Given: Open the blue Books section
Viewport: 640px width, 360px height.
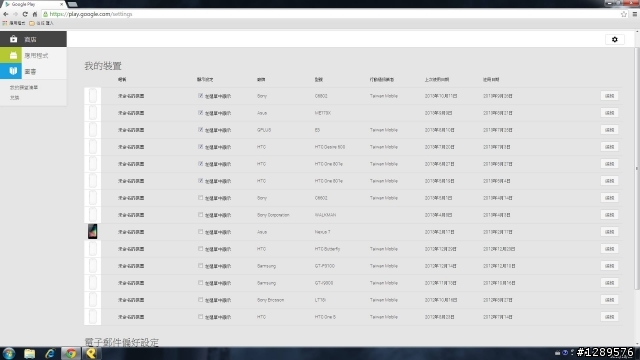Looking at the screenshot, I should 33,71.
